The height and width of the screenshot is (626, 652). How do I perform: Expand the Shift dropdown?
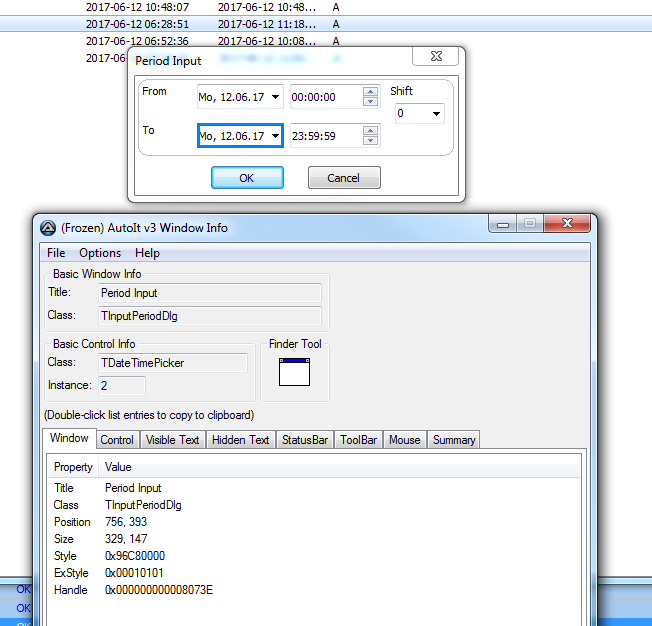point(437,114)
